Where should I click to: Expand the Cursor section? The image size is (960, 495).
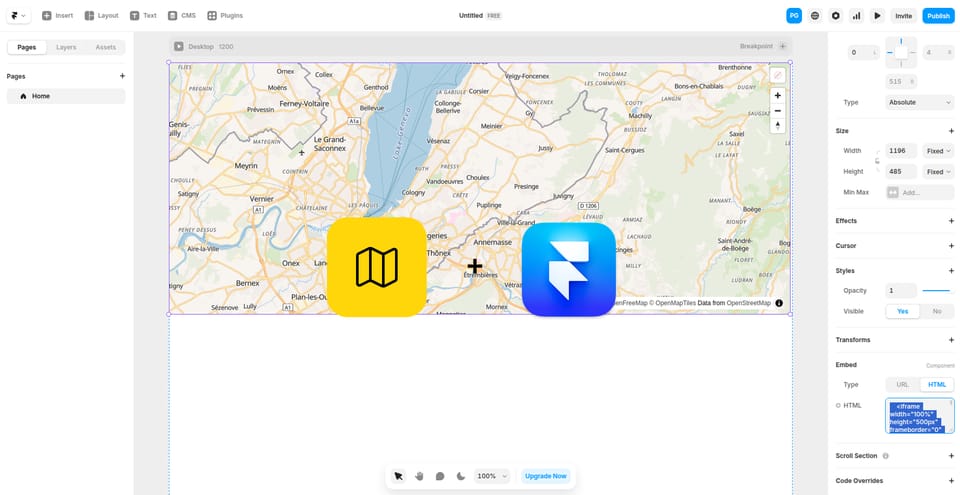(x=951, y=246)
